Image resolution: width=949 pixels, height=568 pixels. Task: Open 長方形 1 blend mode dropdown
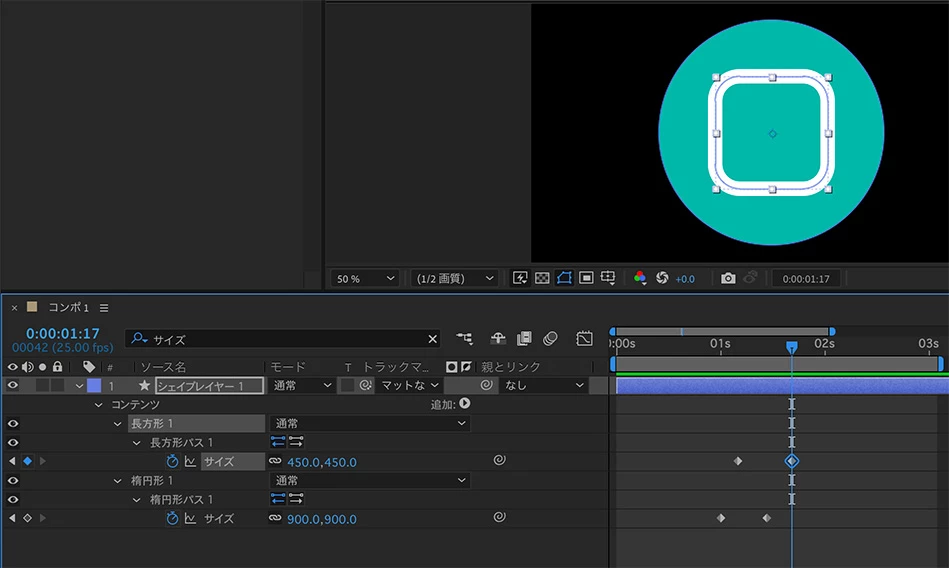click(x=370, y=423)
